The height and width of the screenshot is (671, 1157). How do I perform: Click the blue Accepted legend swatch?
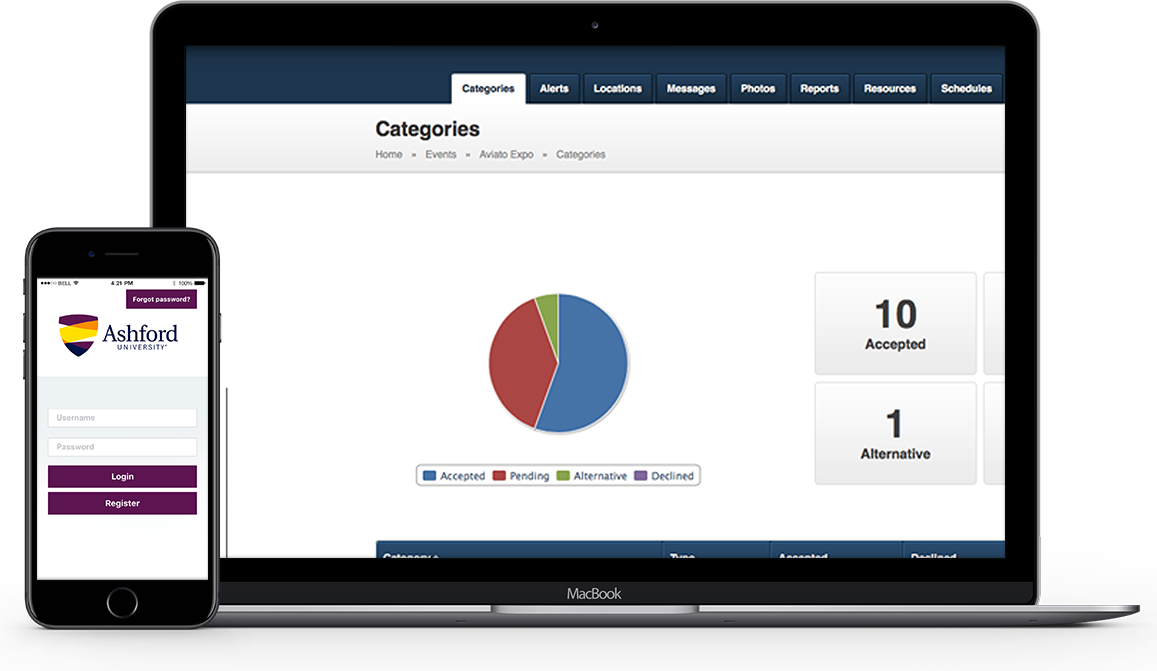point(430,476)
